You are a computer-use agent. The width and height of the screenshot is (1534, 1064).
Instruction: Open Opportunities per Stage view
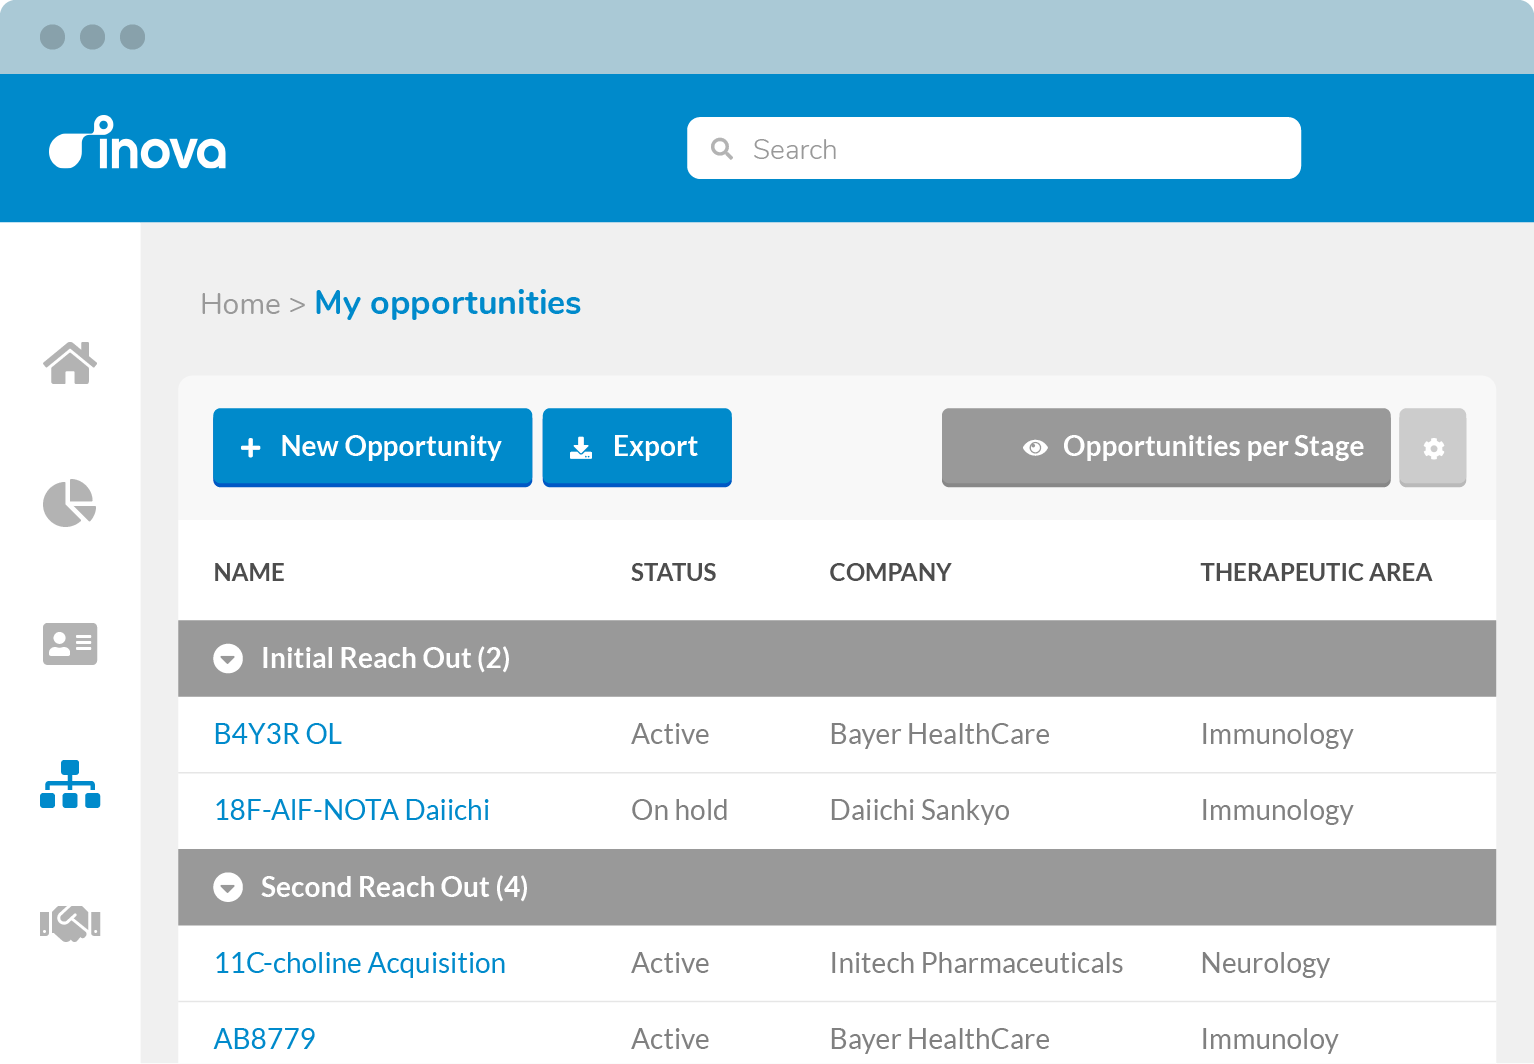[1166, 447]
